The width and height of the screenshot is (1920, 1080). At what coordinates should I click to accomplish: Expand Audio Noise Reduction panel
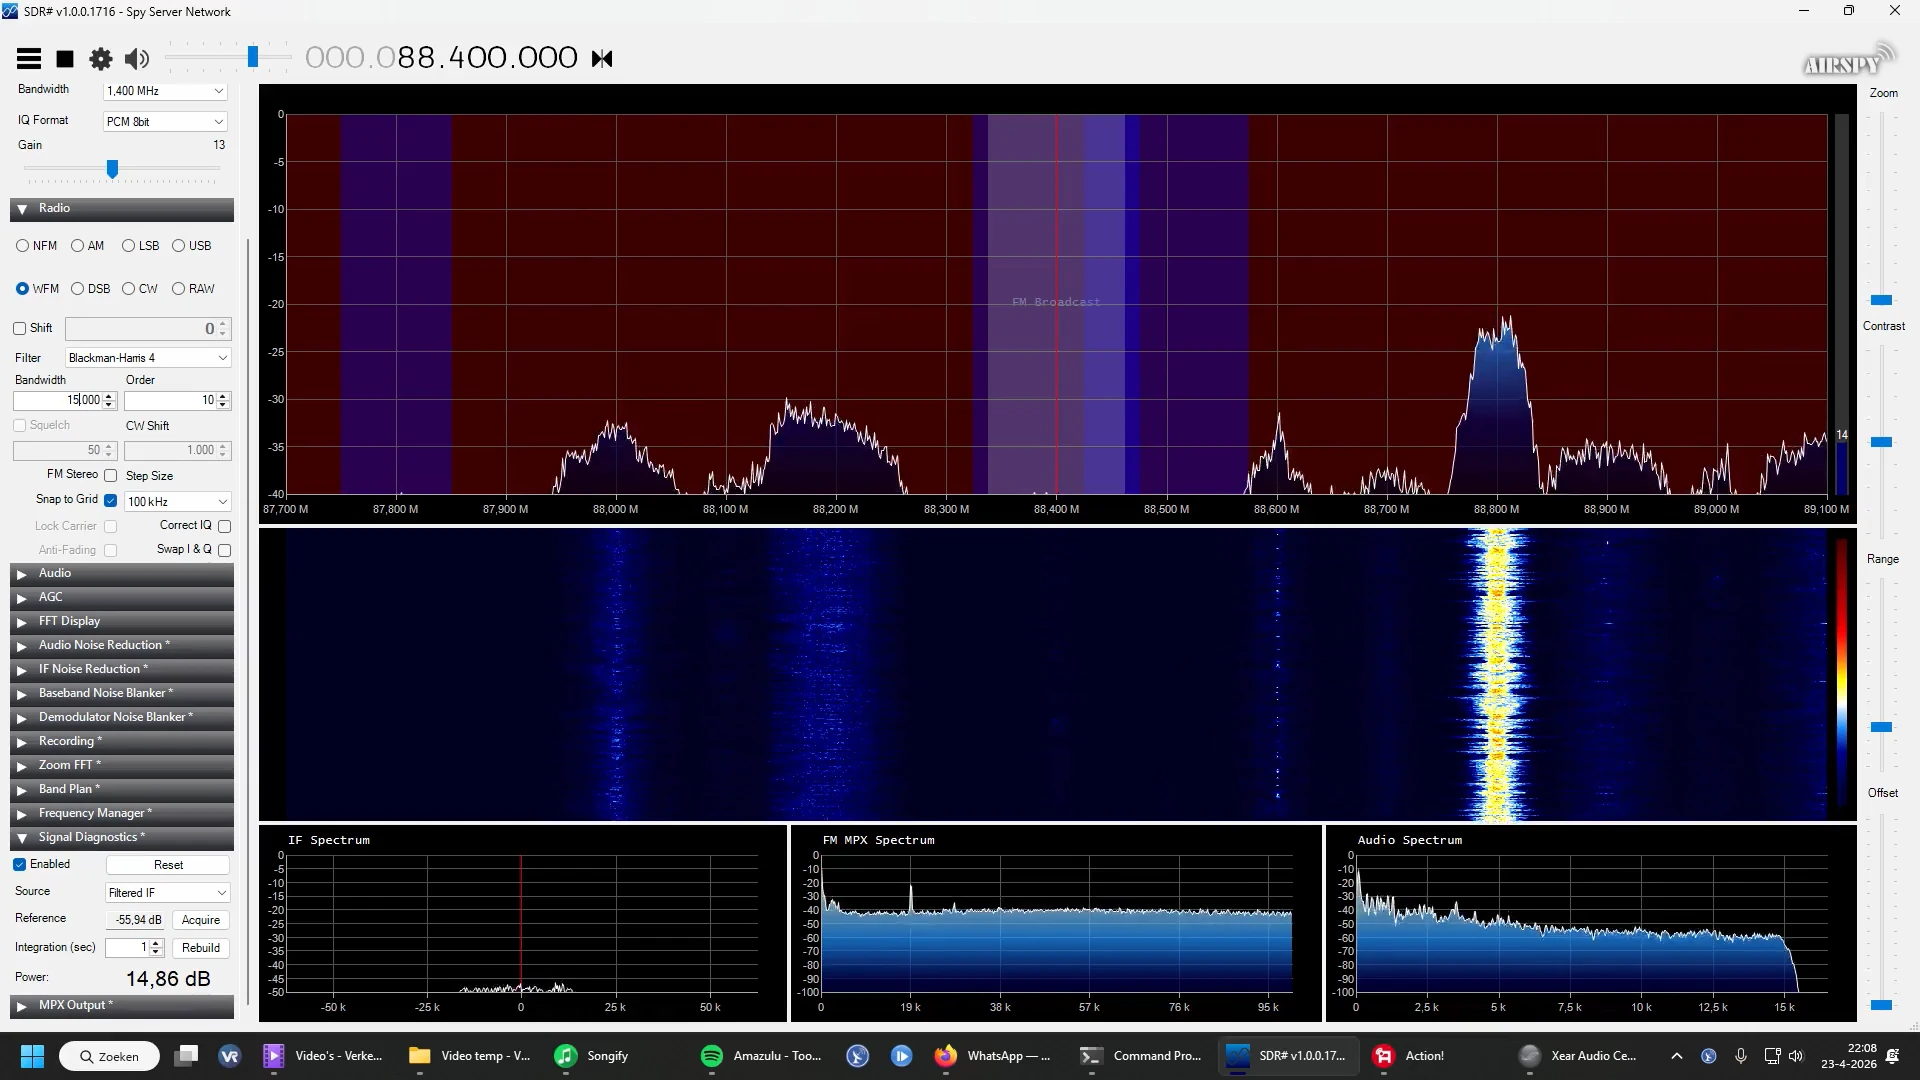[122, 646]
